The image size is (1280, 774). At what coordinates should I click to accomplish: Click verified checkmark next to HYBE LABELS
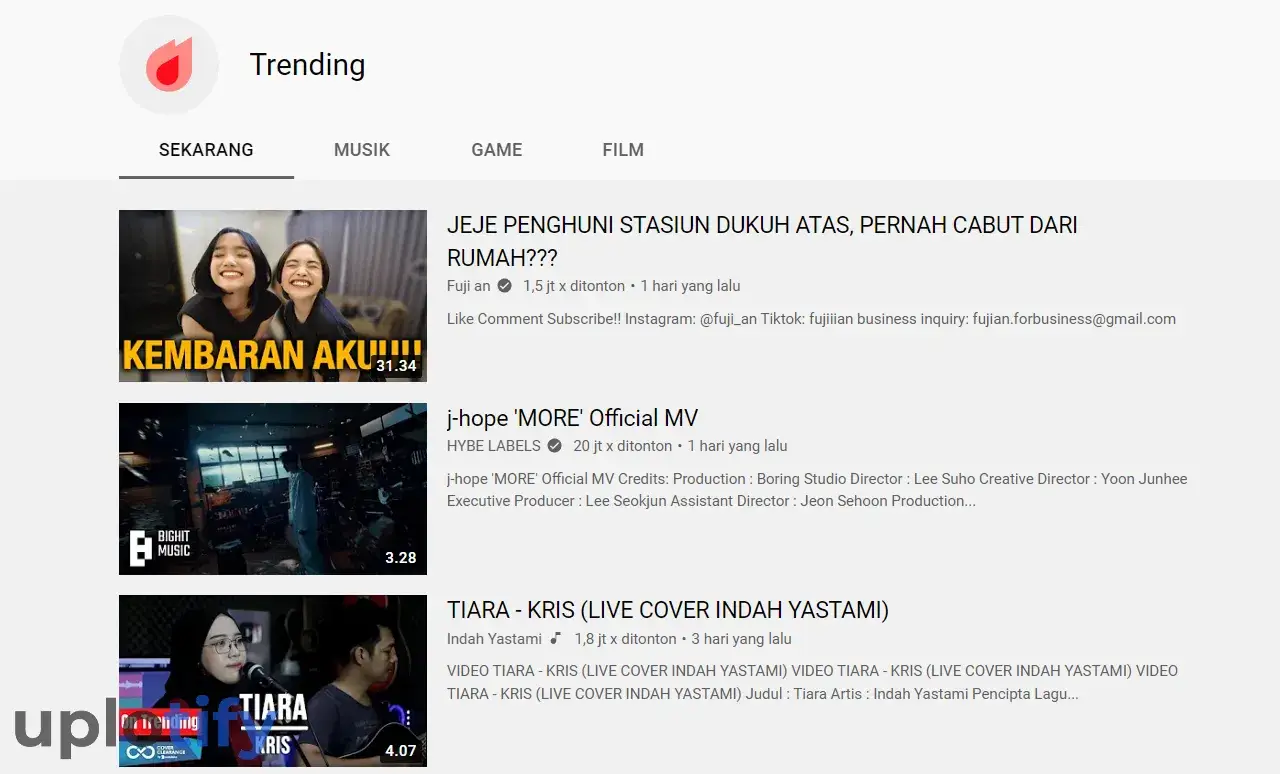coord(554,446)
